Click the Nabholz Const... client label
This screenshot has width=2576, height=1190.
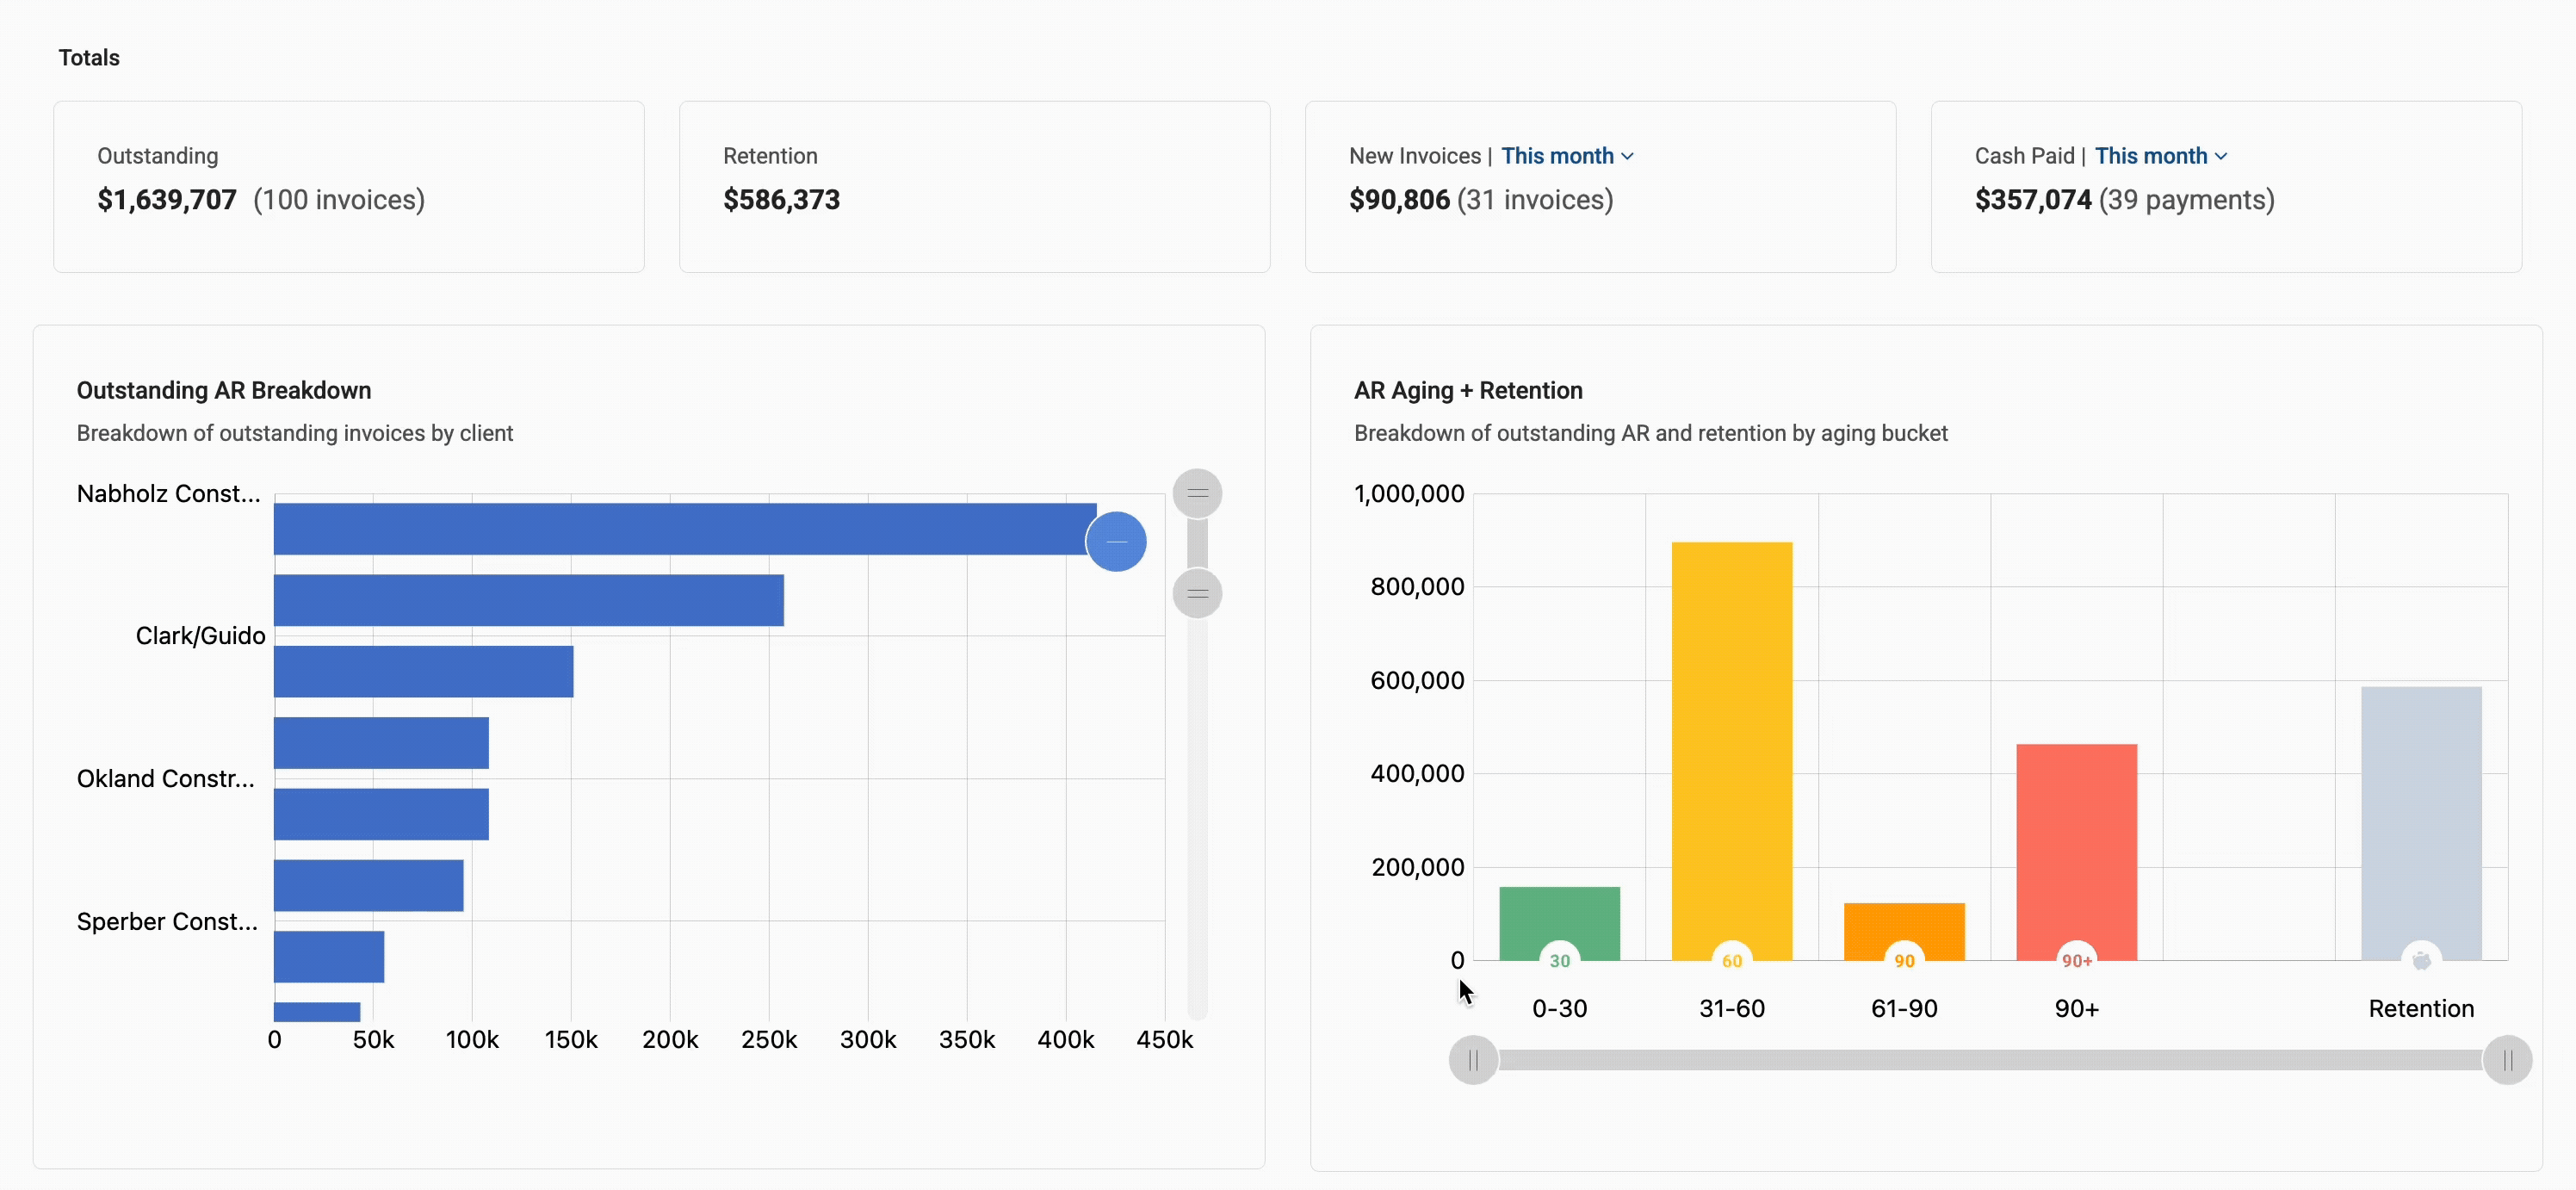click(x=168, y=494)
